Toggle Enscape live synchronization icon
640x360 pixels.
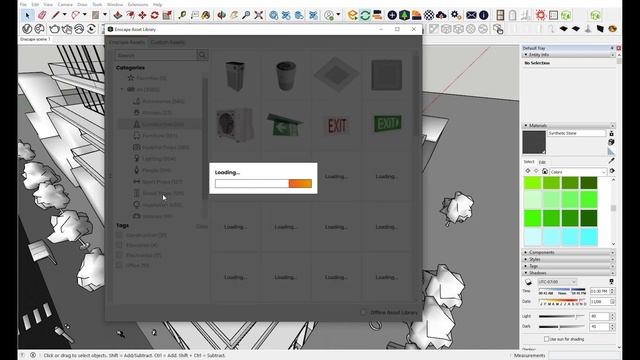(x=365, y=16)
